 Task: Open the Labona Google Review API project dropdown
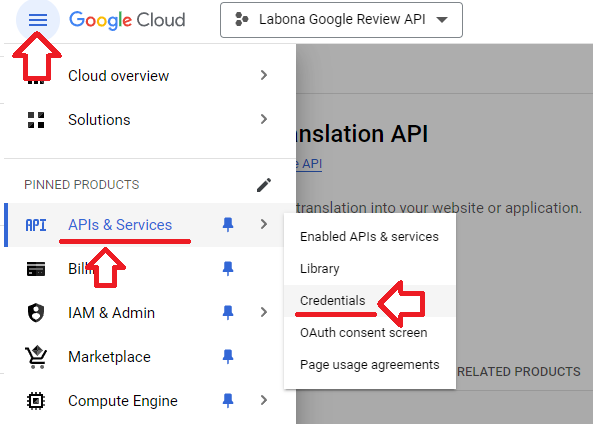(341, 20)
